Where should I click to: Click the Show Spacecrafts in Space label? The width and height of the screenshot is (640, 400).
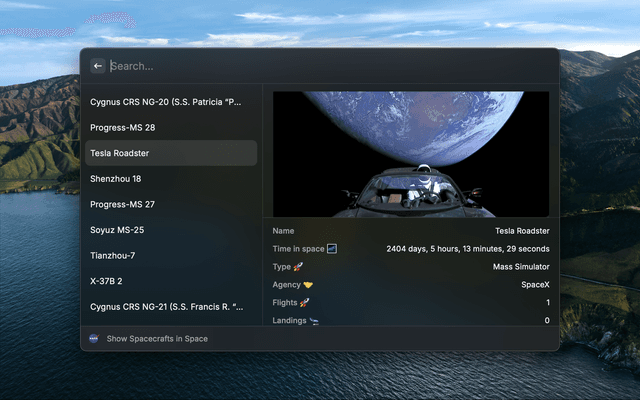[x=157, y=339]
